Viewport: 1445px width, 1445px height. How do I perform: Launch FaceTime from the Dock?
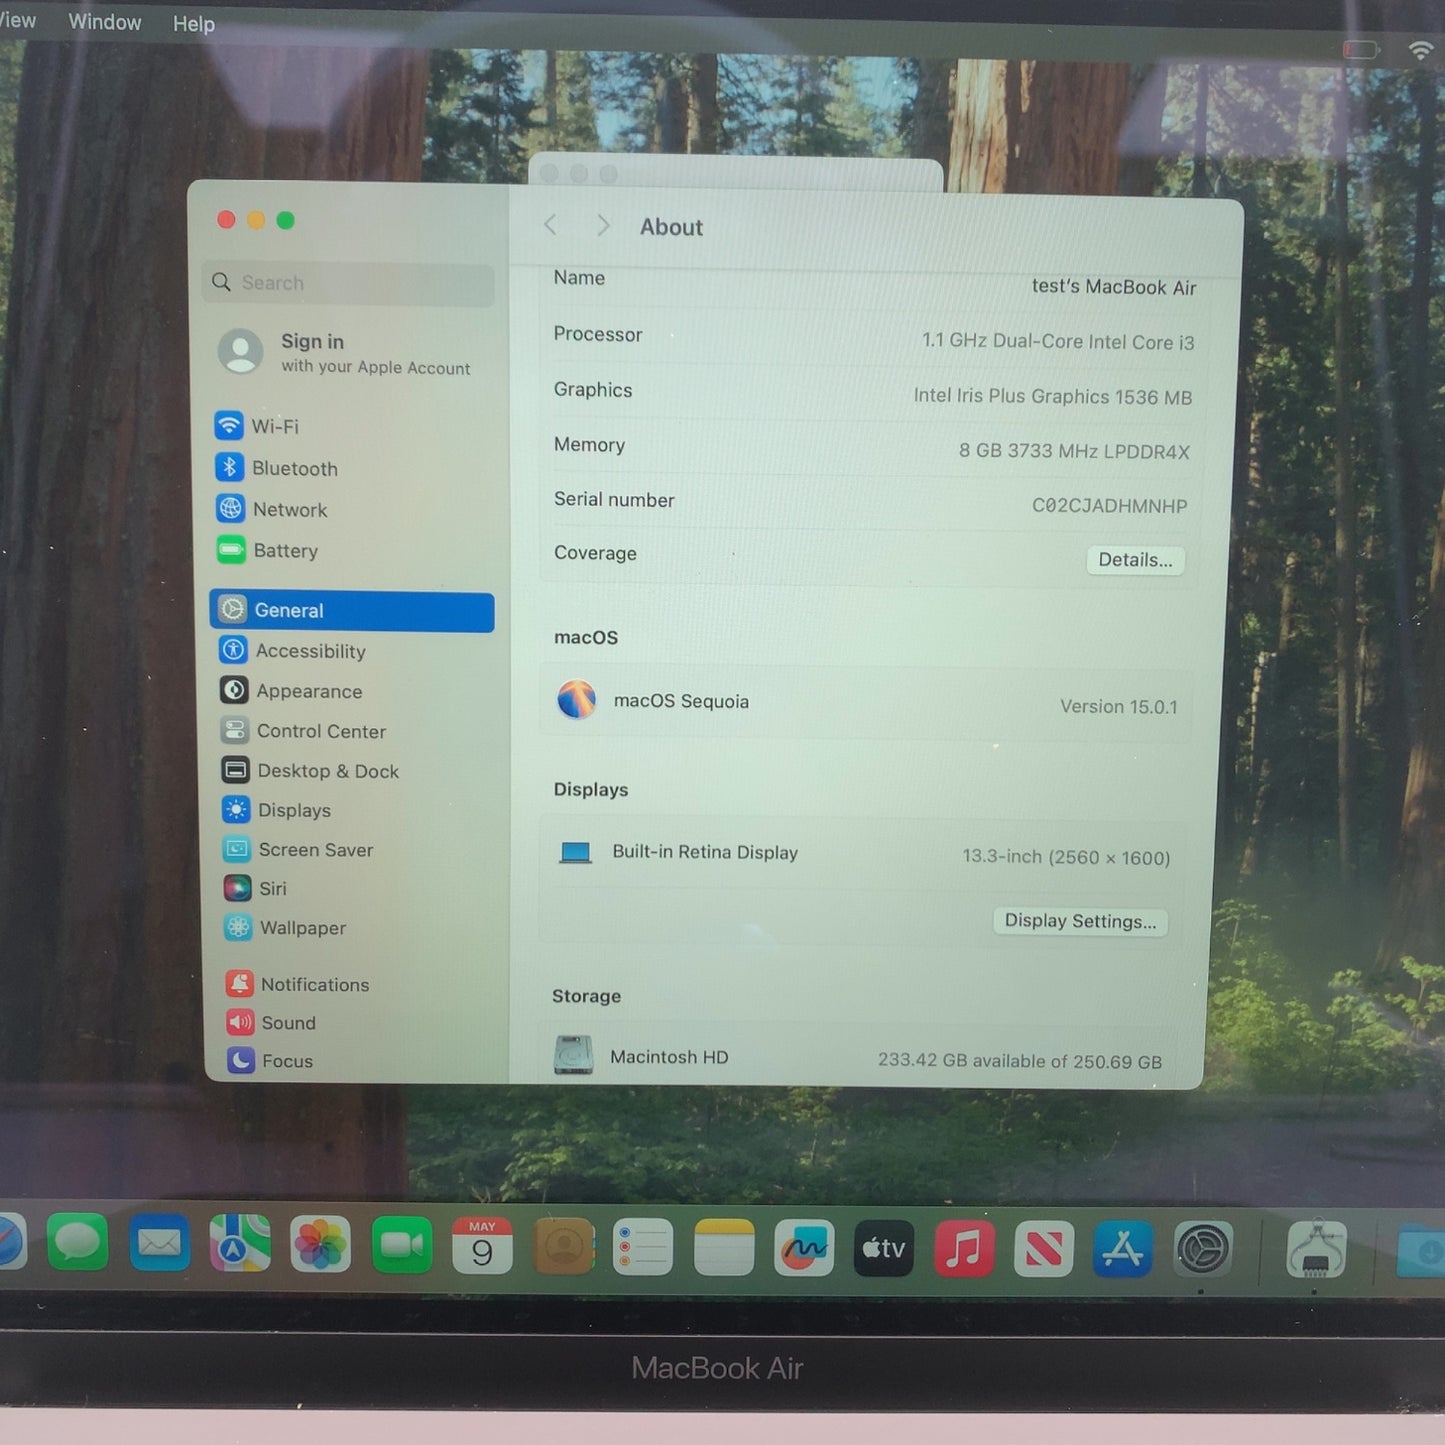402,1246
